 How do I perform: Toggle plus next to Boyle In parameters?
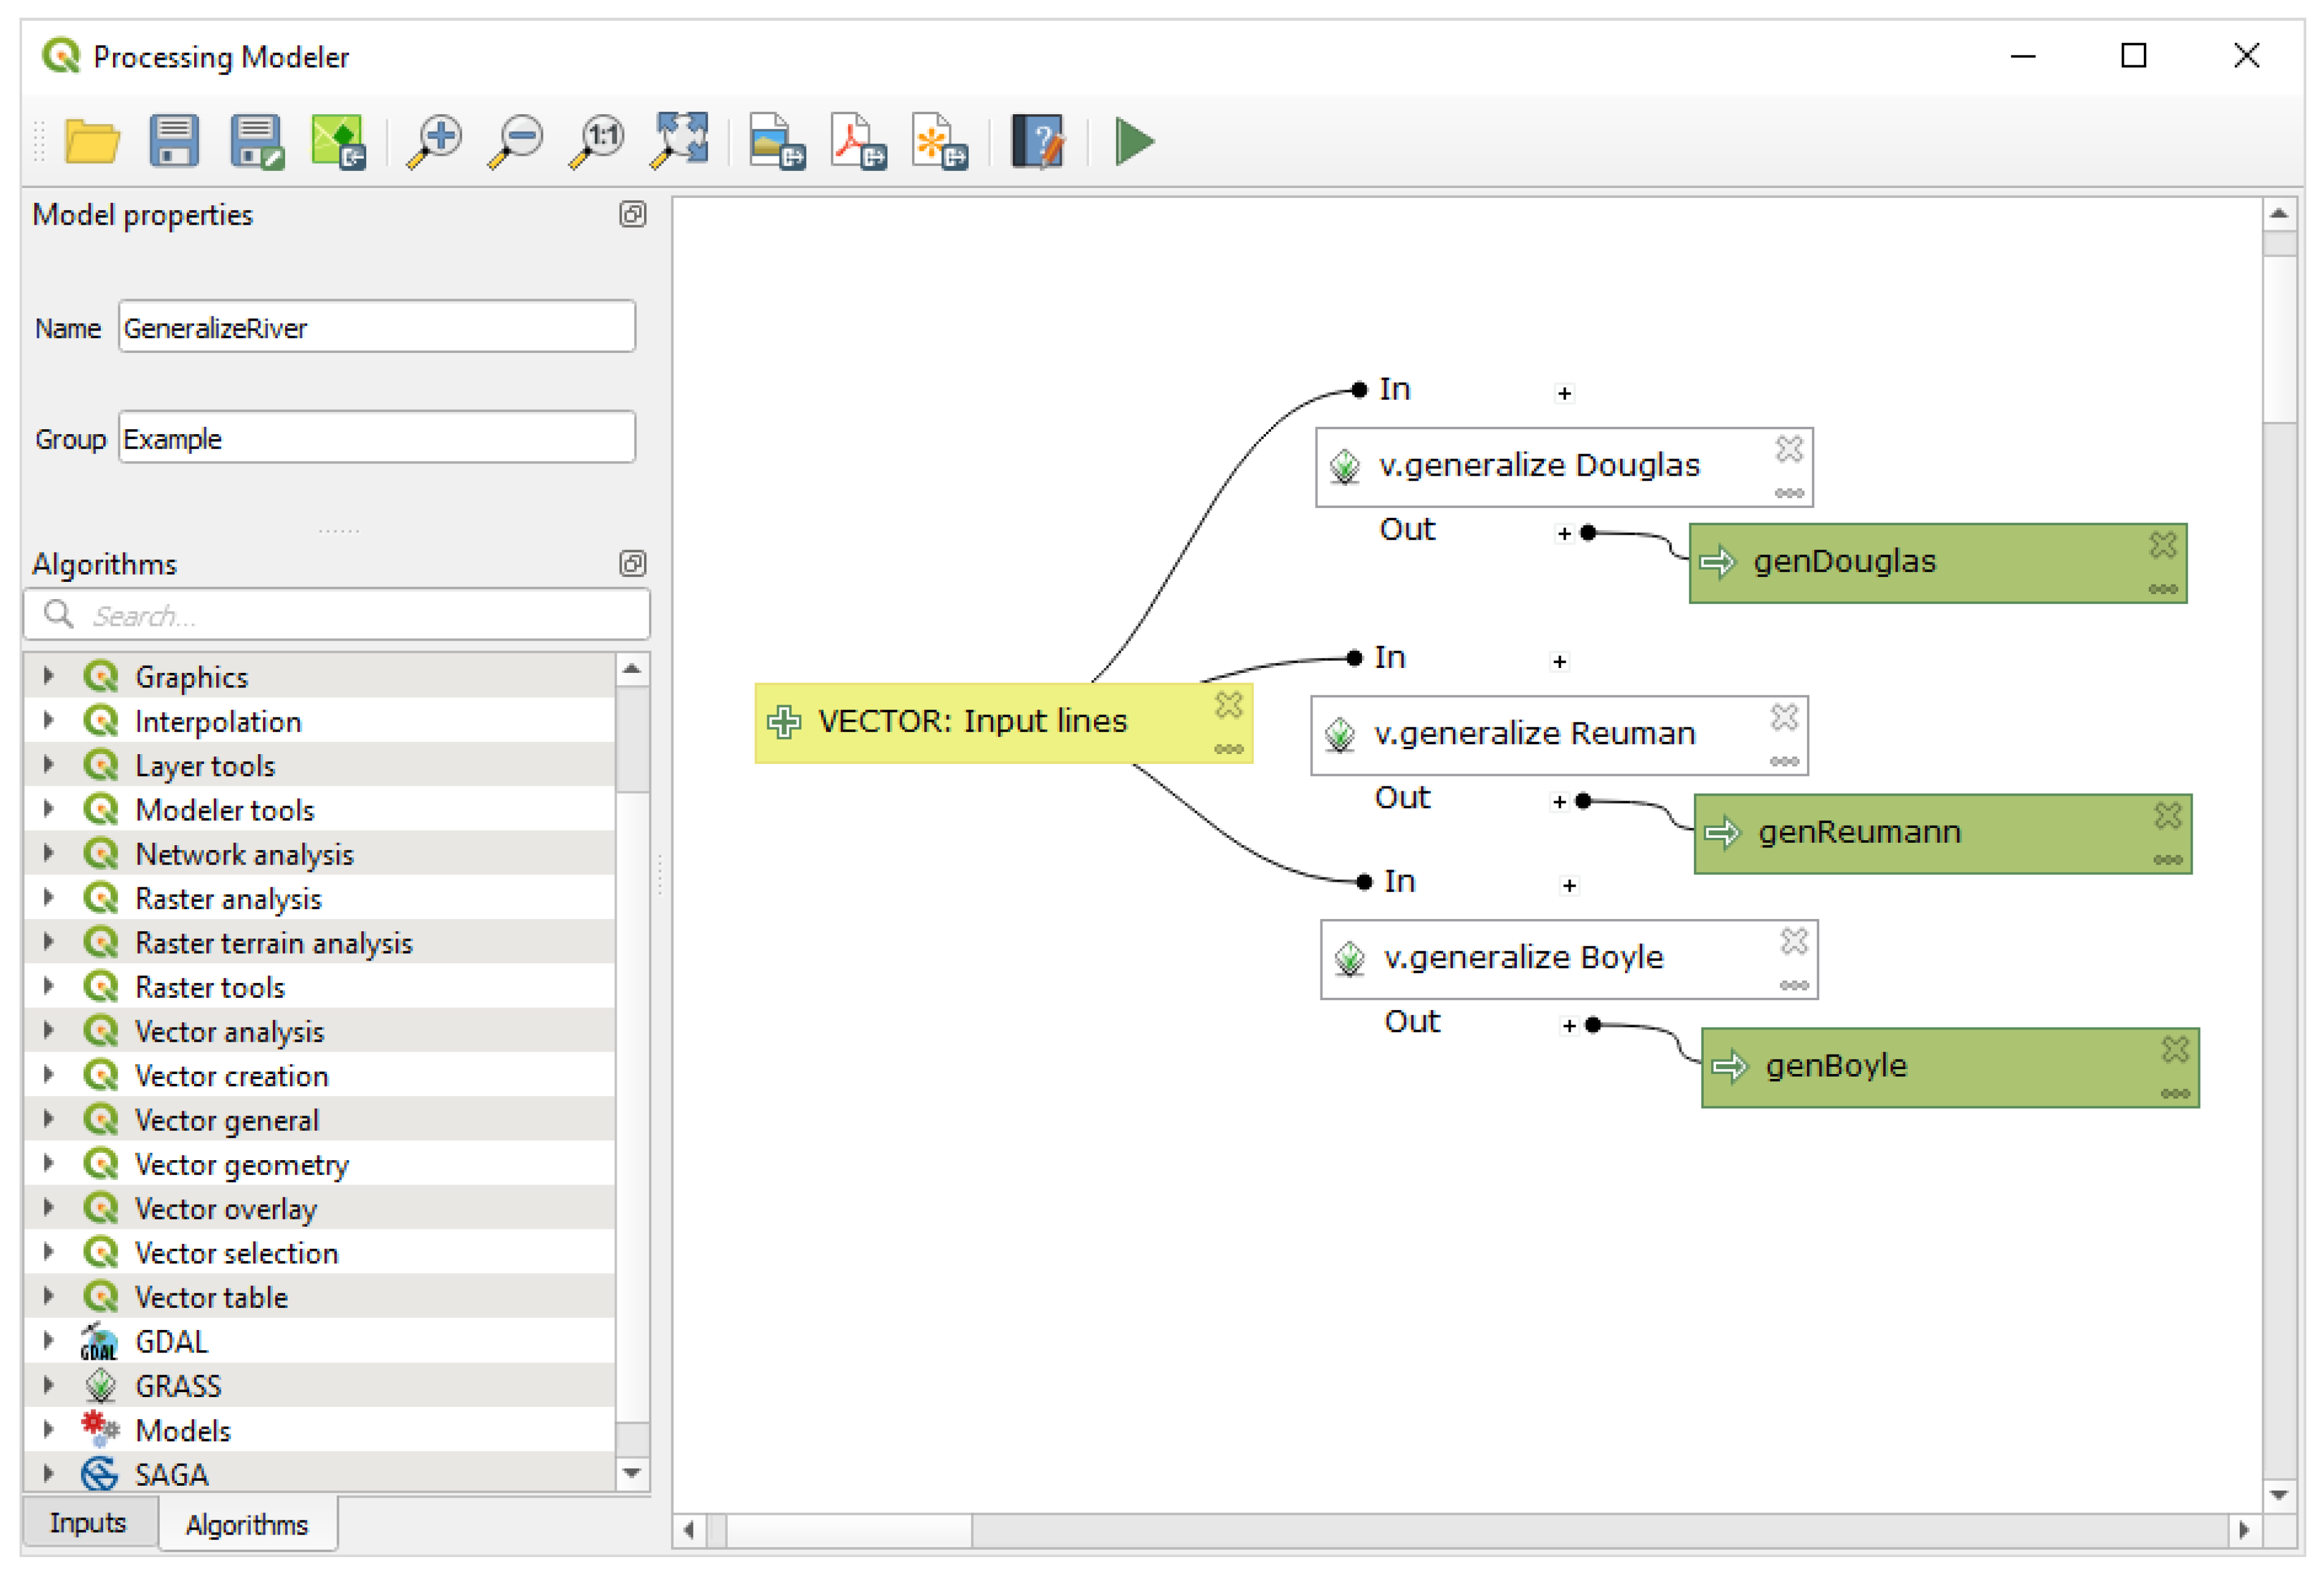[1570, 886]
